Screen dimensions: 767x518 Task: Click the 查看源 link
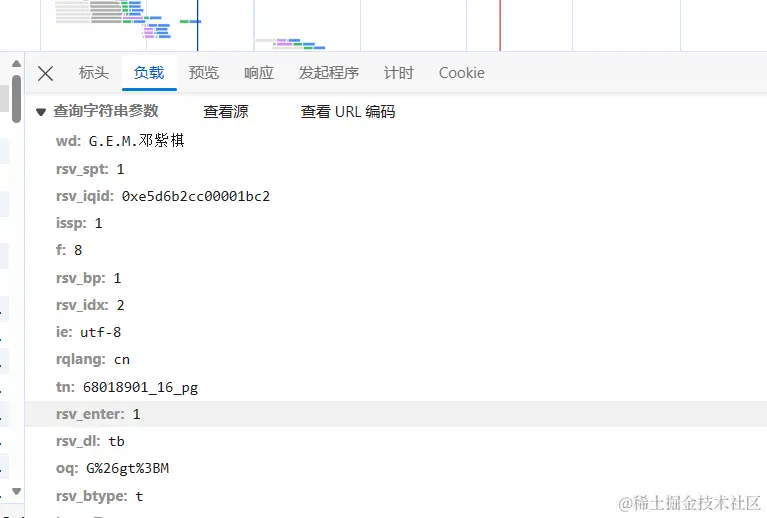click(x=226, y=112)
